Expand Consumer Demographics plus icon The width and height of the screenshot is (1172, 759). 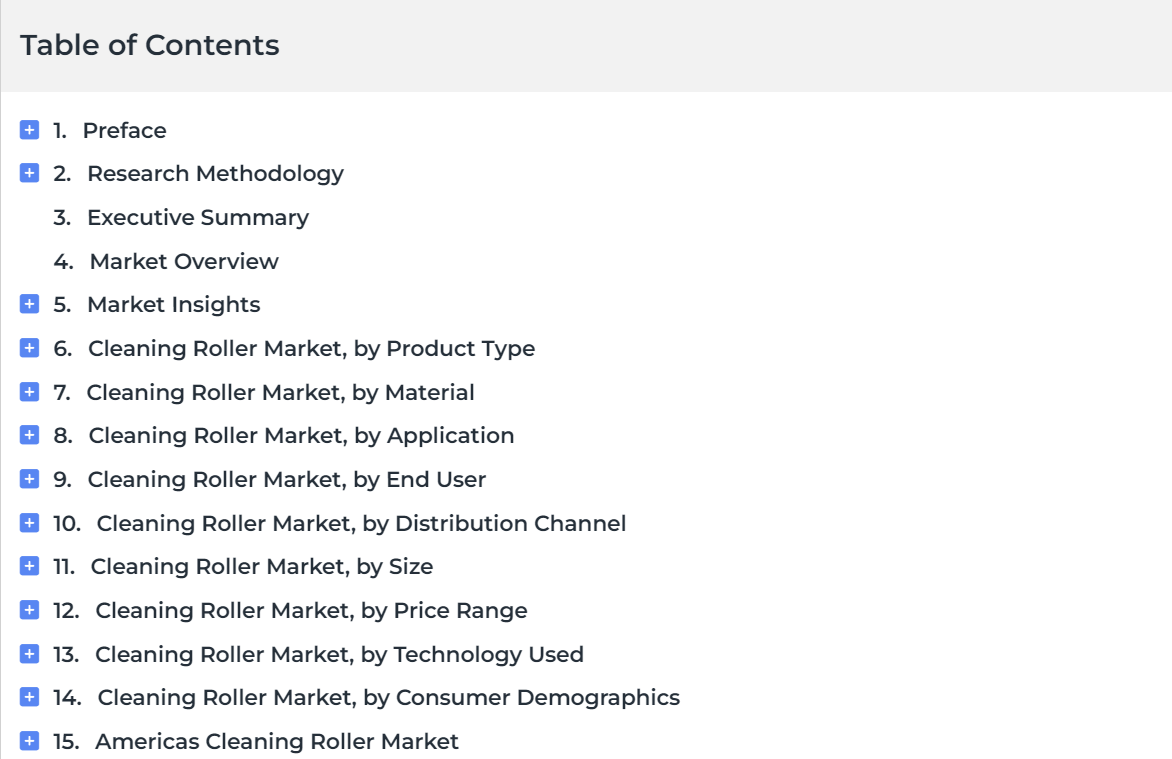point(30,697)
